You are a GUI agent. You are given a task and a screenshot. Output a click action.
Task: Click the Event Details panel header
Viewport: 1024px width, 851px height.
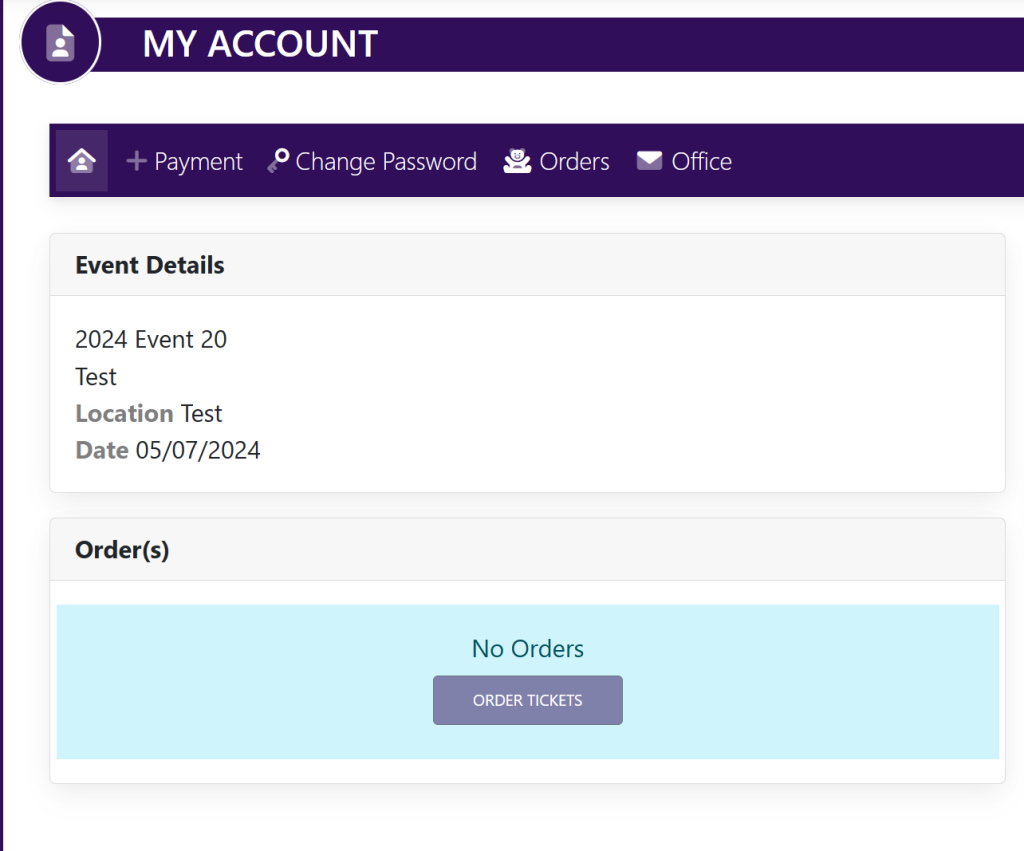pyautogui.click(x=150, y=265)
